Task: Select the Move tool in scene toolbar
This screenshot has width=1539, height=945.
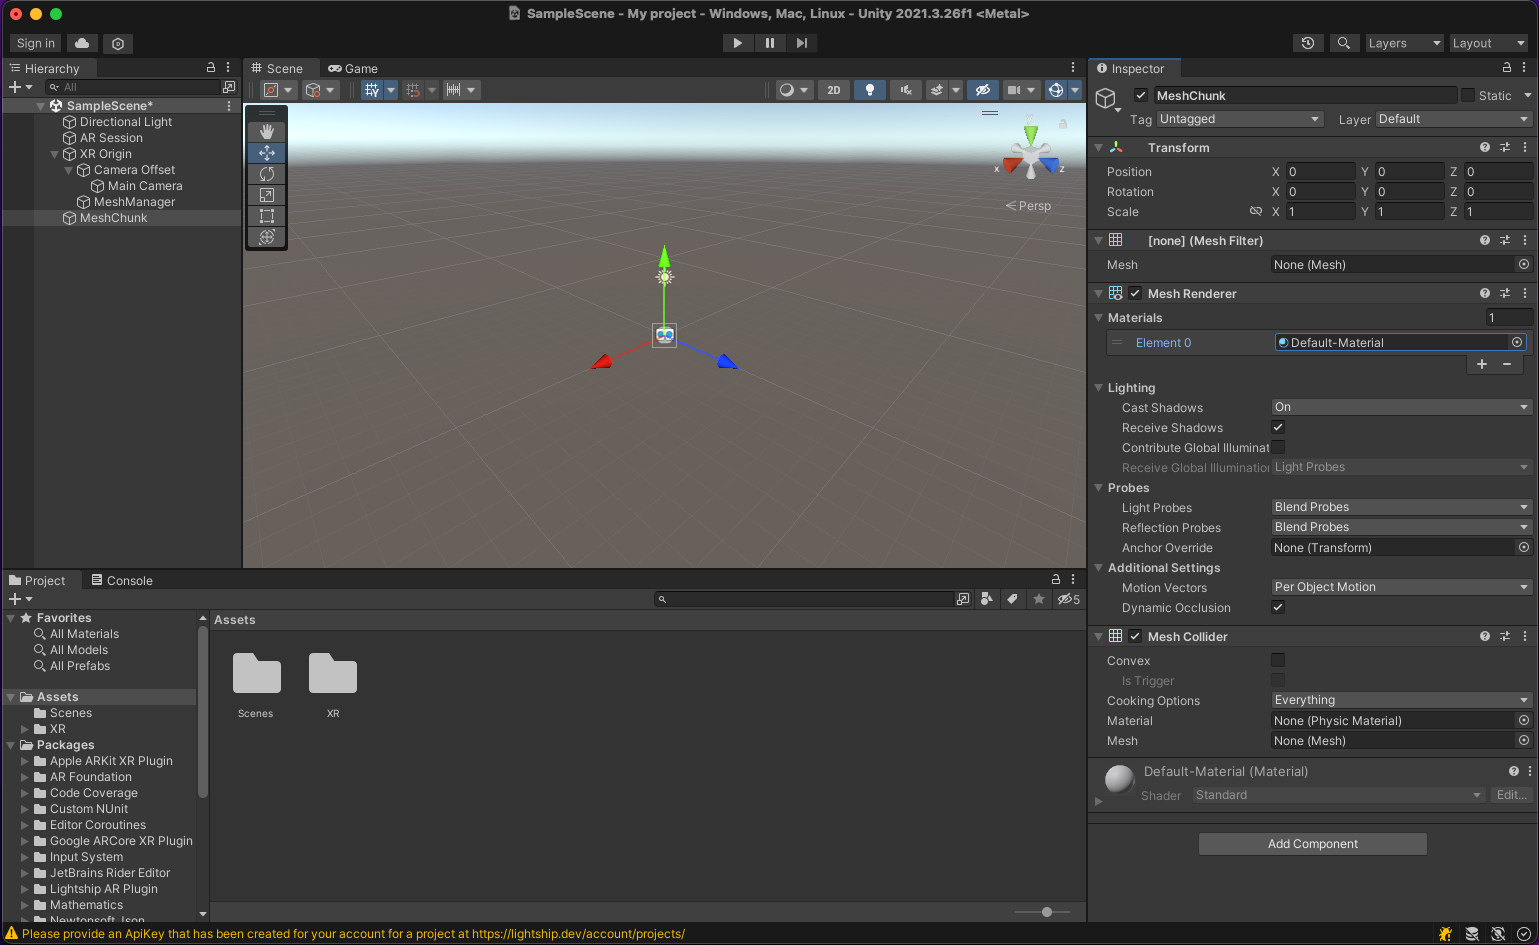Action: point(267,153)
